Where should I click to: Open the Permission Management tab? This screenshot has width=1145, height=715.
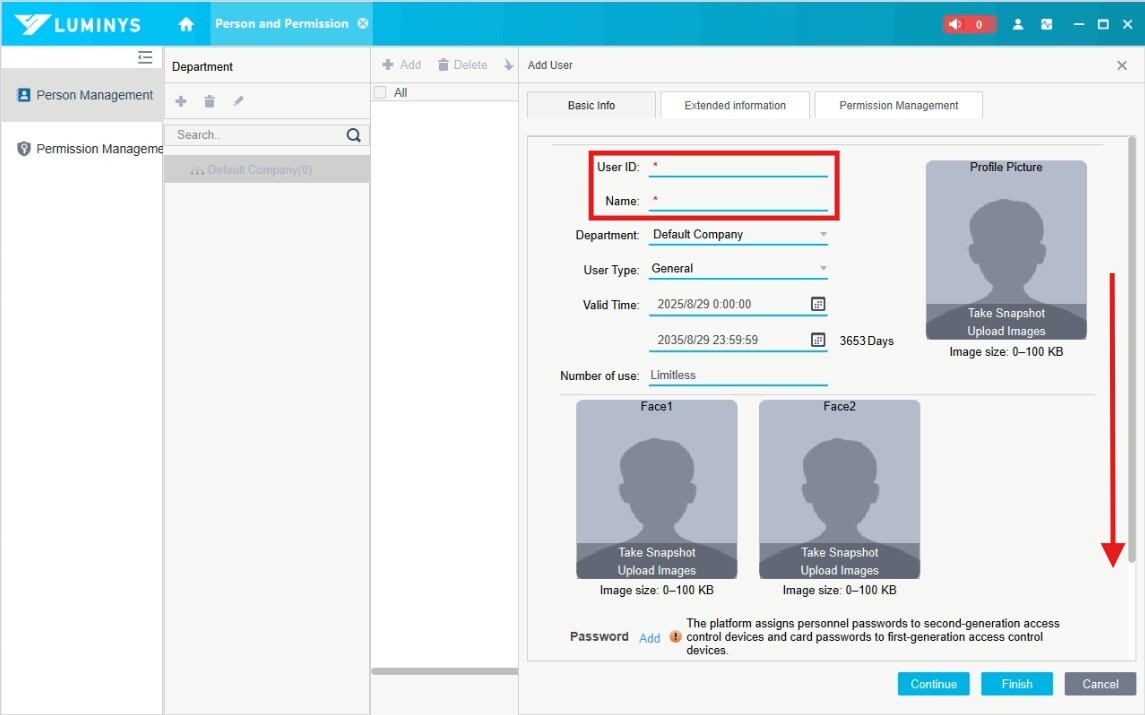pyautogui.click(x=898, y=106)
